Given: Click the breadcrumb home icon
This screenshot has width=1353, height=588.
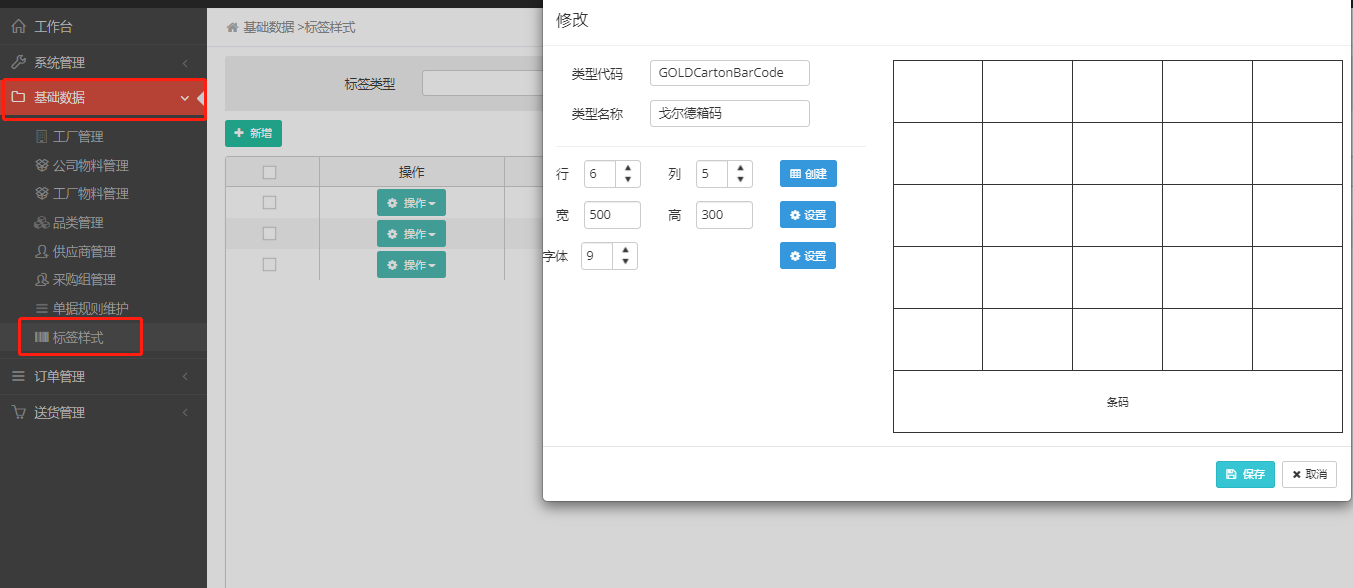Looking at the screenshot, I should [x=233, y=27].
